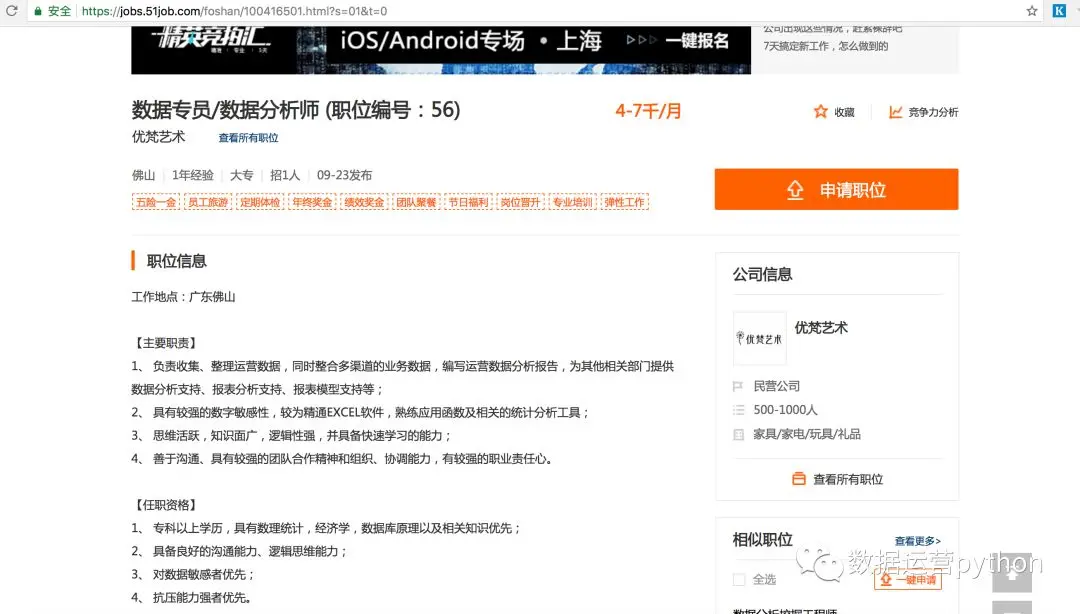The width and height of the screenshot is (1080, 614).
Task: Click the secure lock icon in address bar
Action: click(x=38, y=11)
